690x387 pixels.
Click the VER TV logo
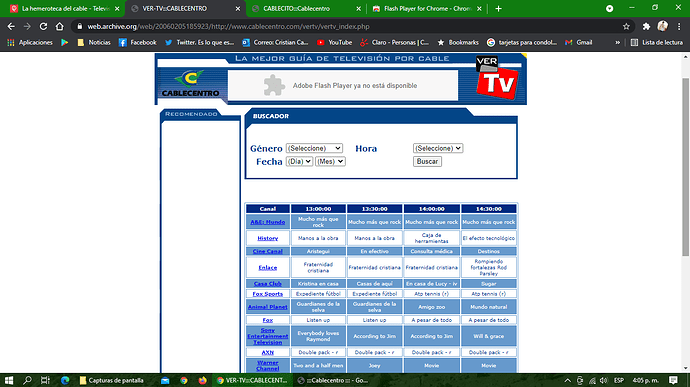click(x=497, y=78)
